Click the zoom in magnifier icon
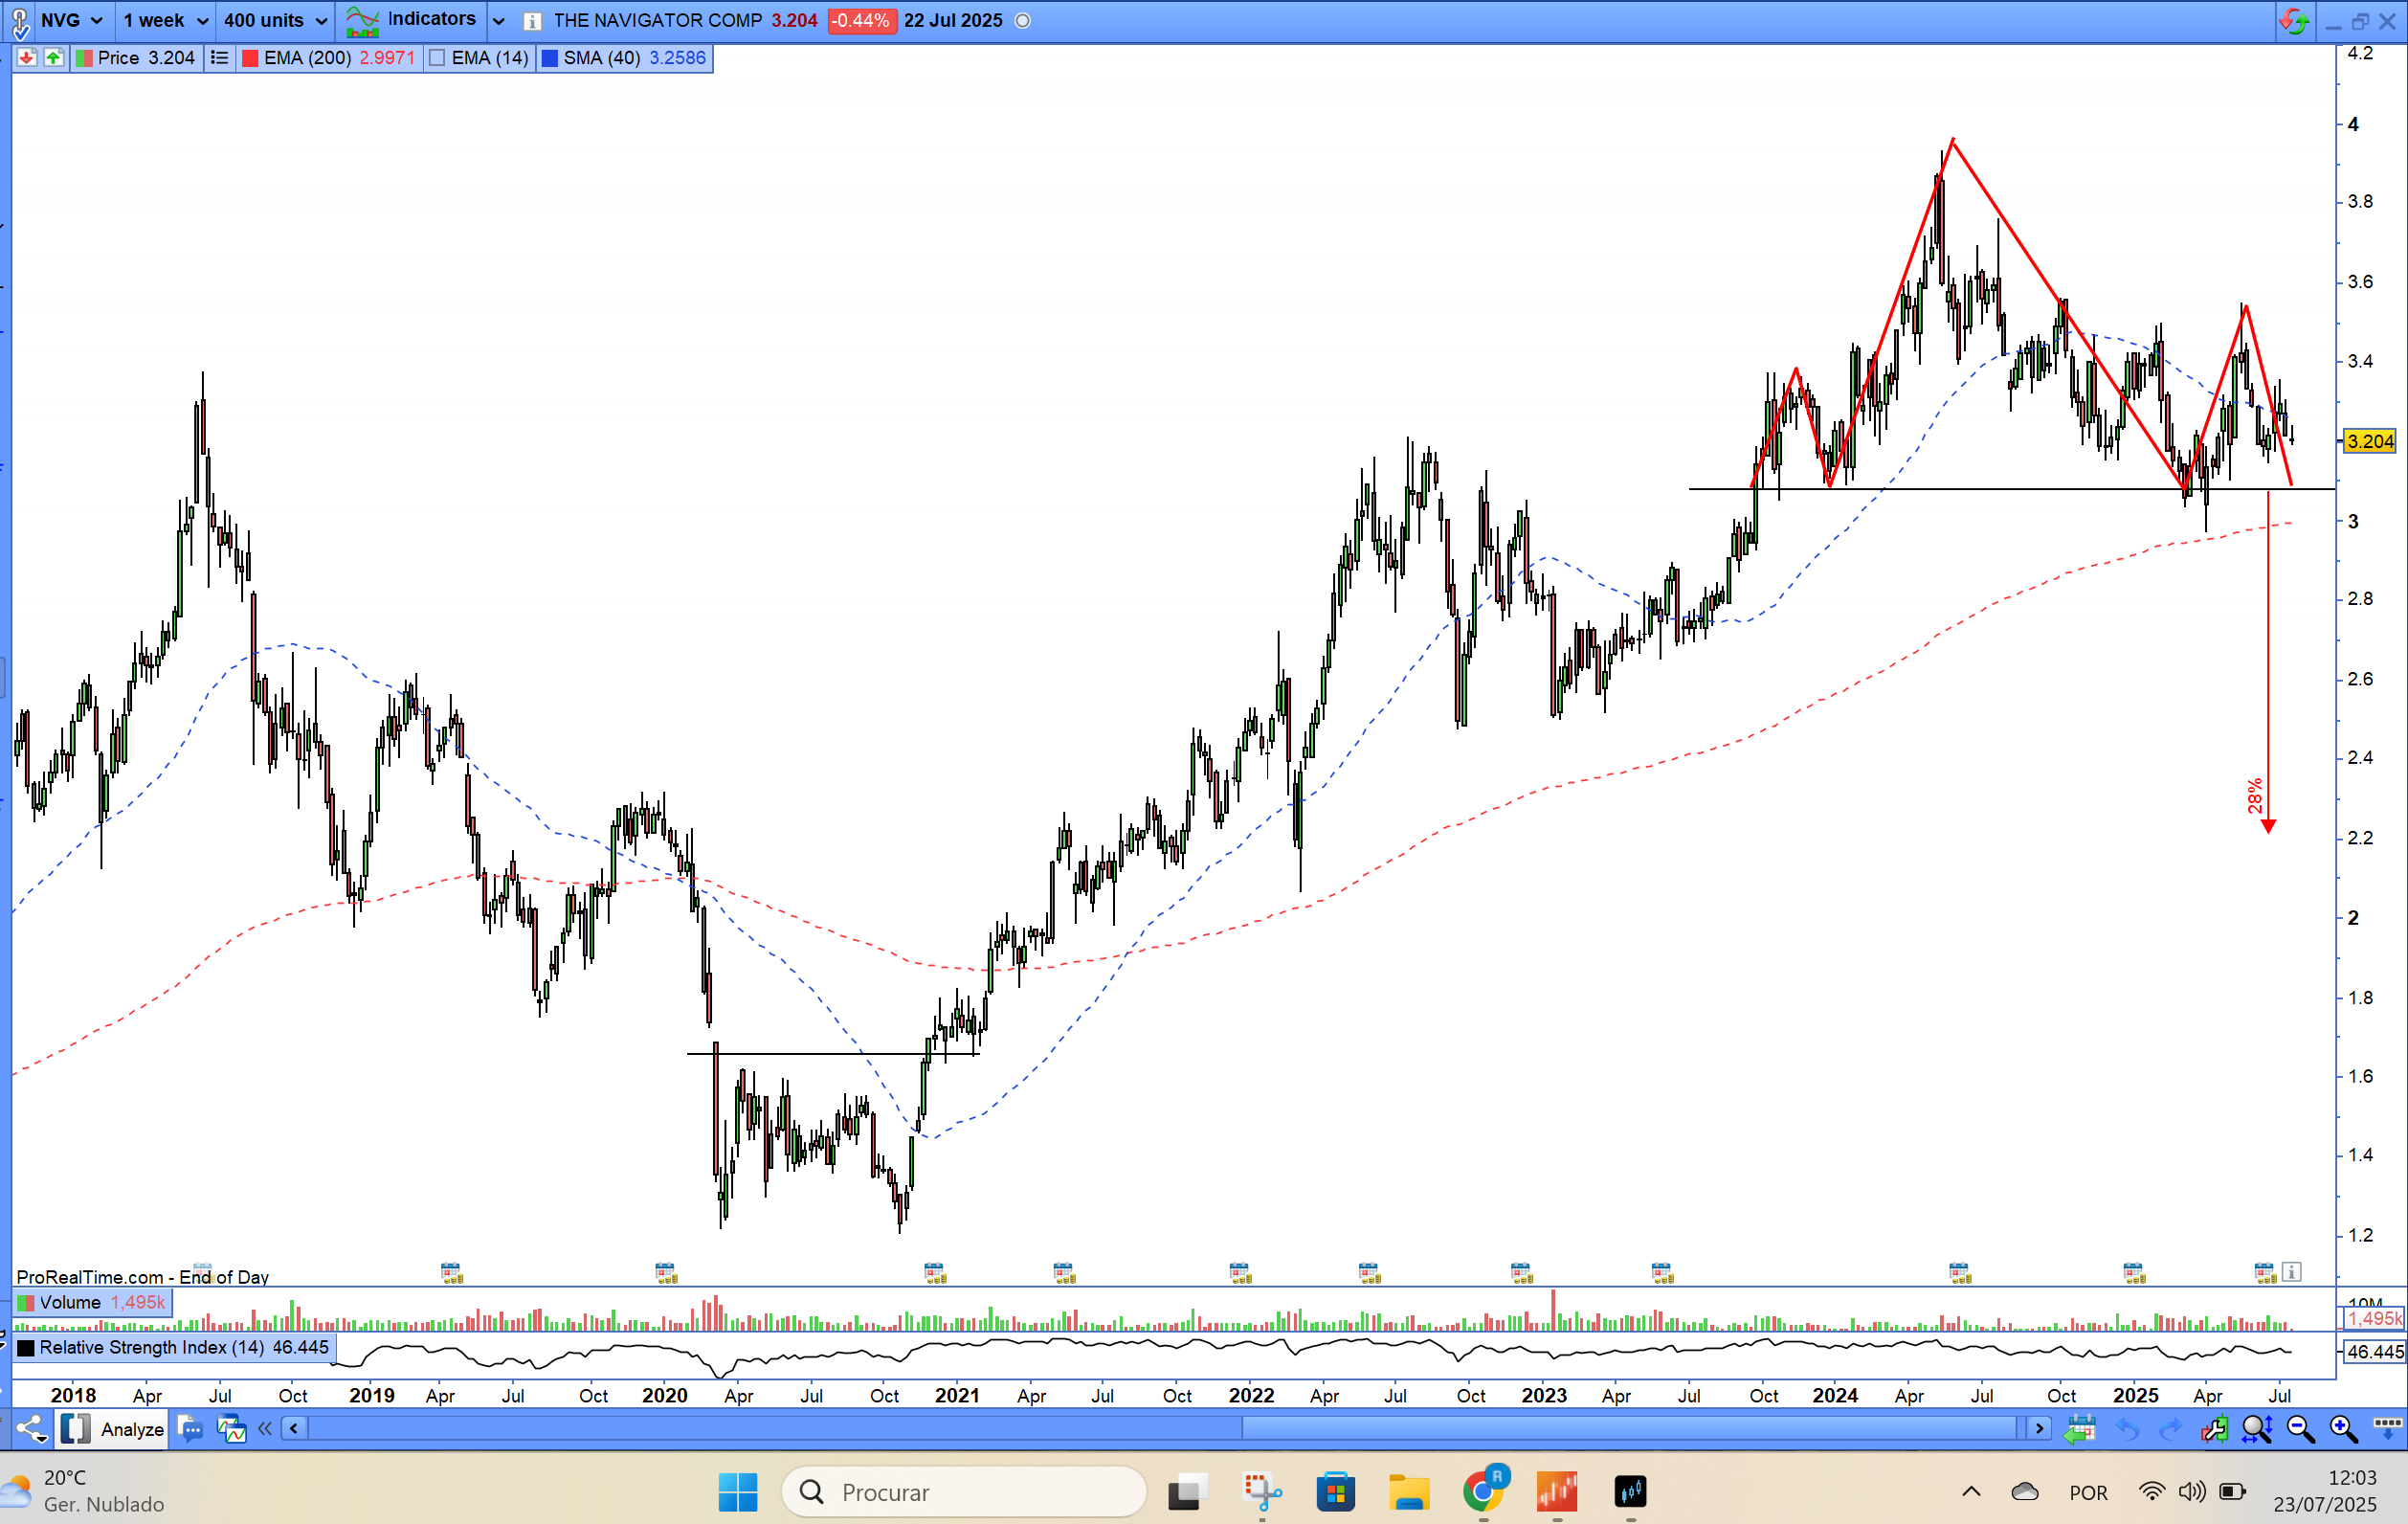2408x1524 pixels. pos(2342,1429)
